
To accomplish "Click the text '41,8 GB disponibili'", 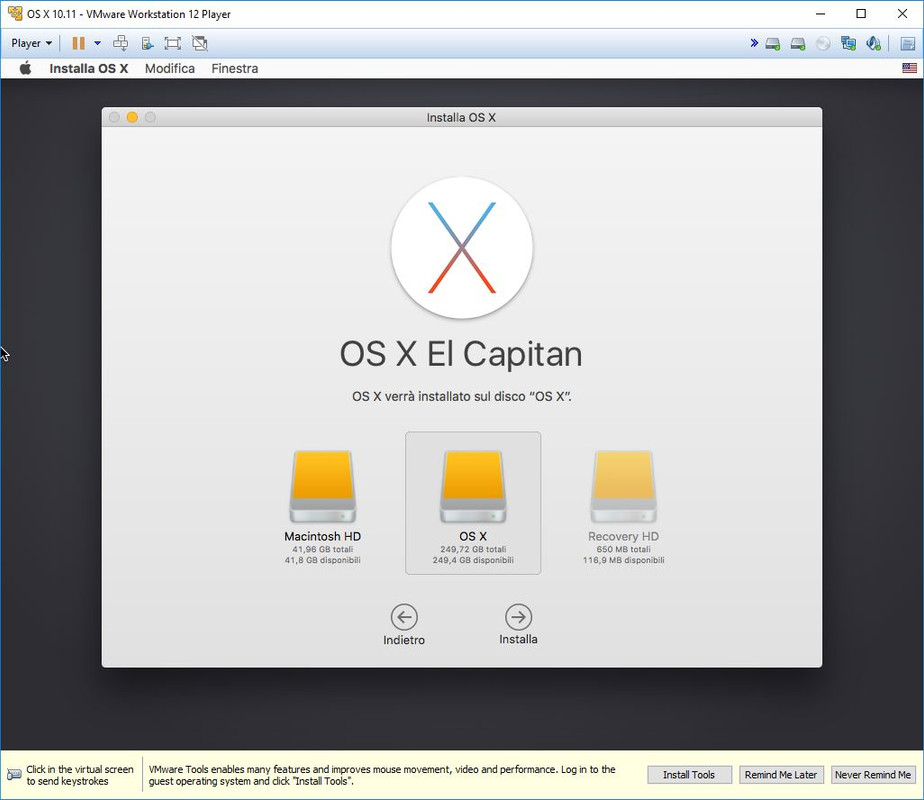I will [x=322, y=560].
